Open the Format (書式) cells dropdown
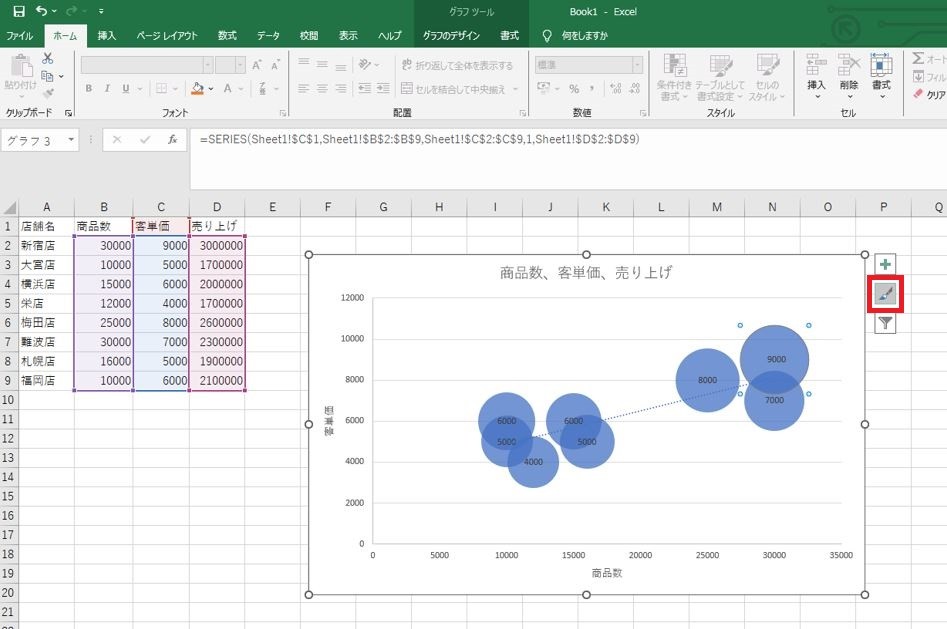This screenshot has width=947, height=629. (x=881, y=76)
